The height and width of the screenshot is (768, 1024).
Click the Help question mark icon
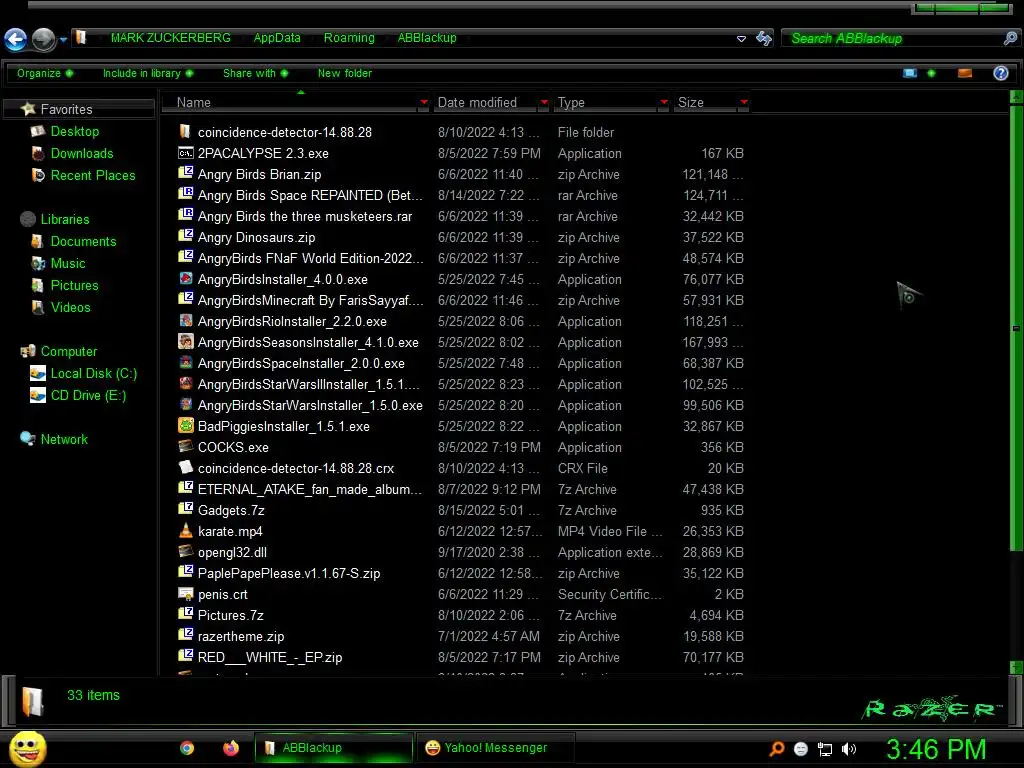(1000, 73)
